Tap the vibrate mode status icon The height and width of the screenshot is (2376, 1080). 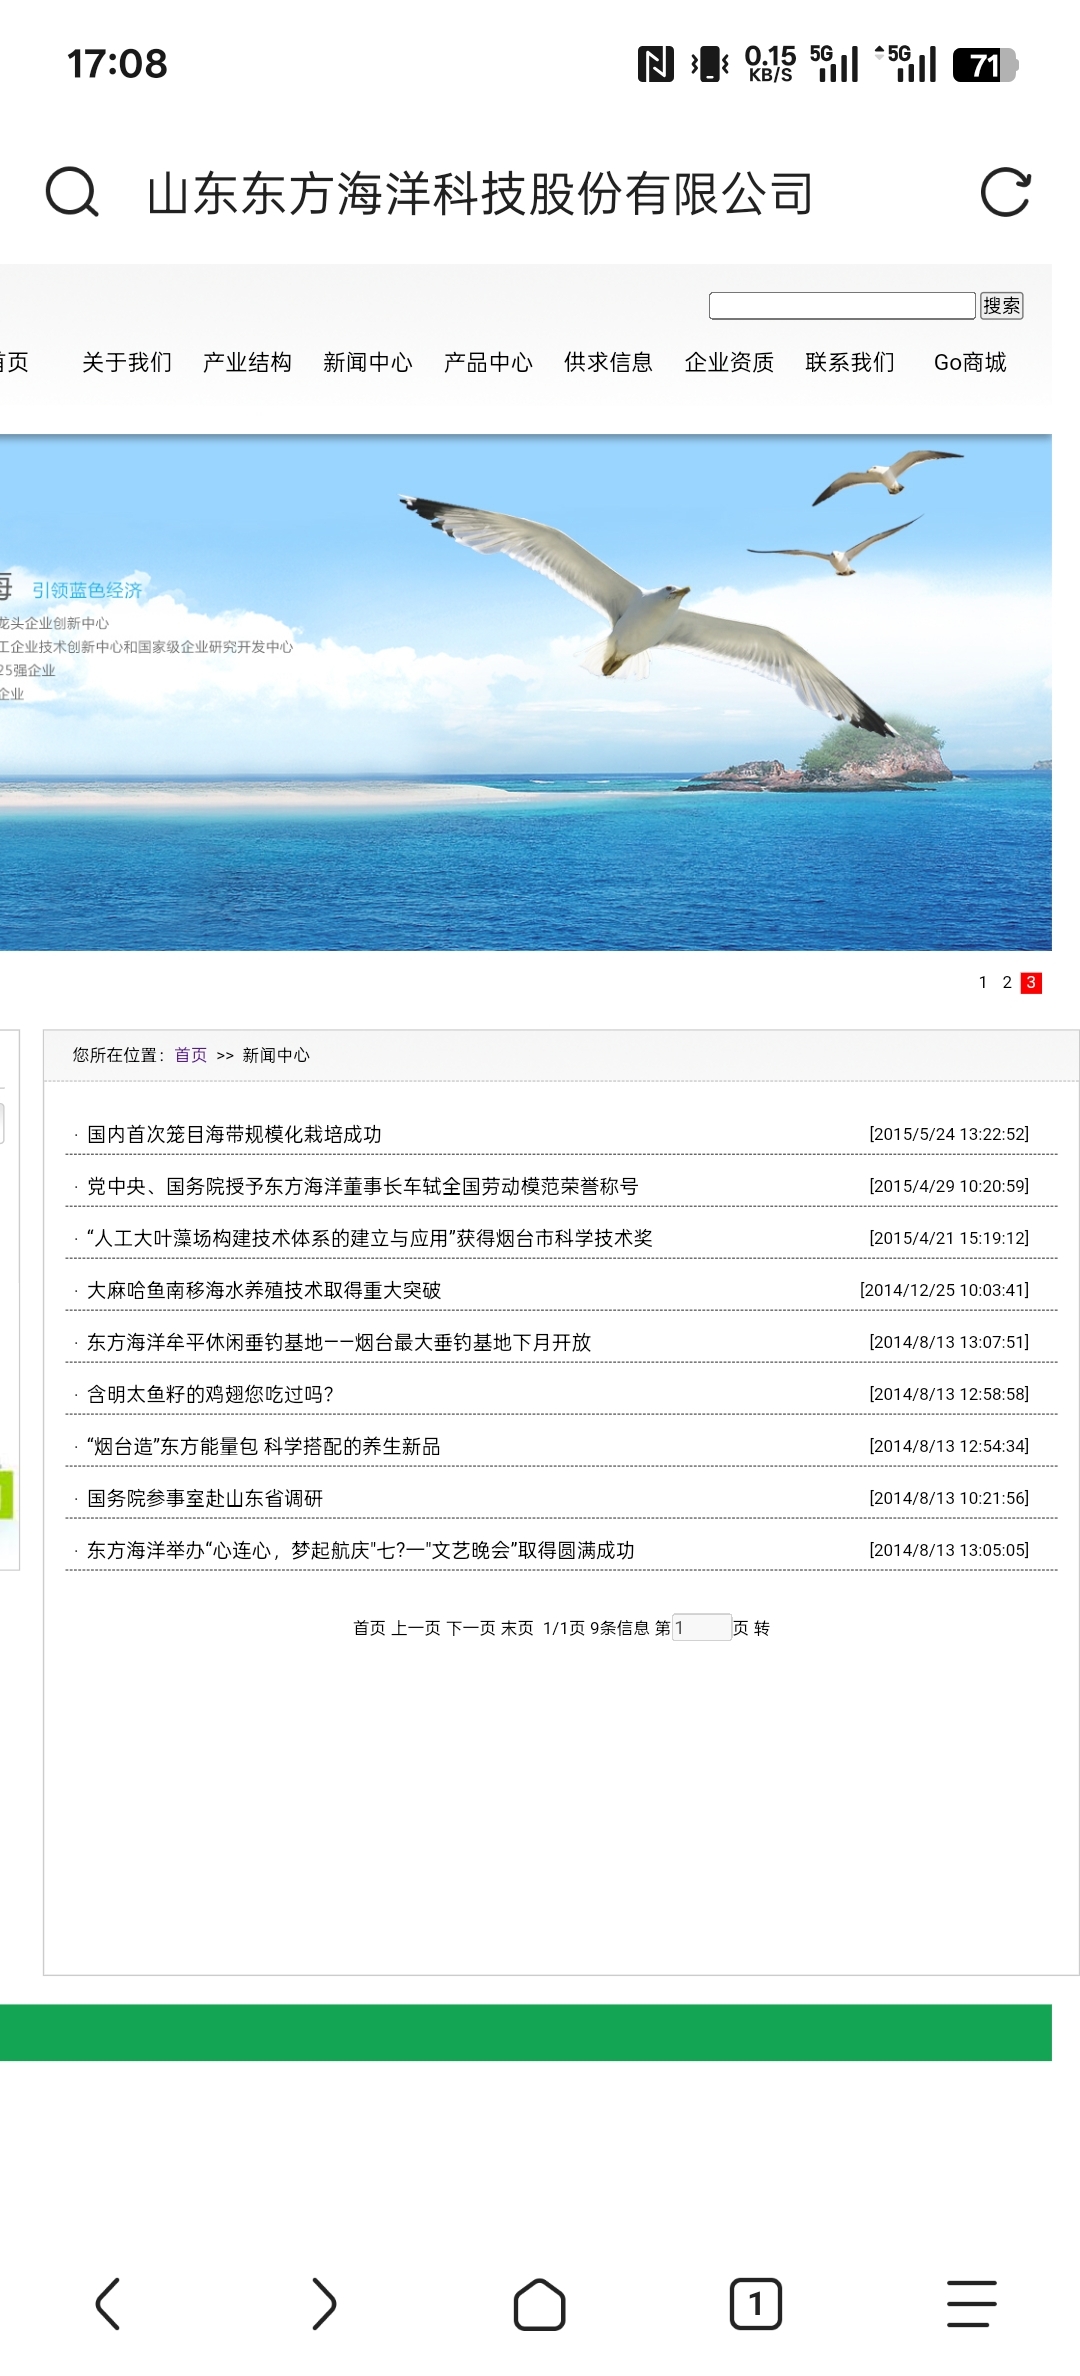click(x=710, y=65)
